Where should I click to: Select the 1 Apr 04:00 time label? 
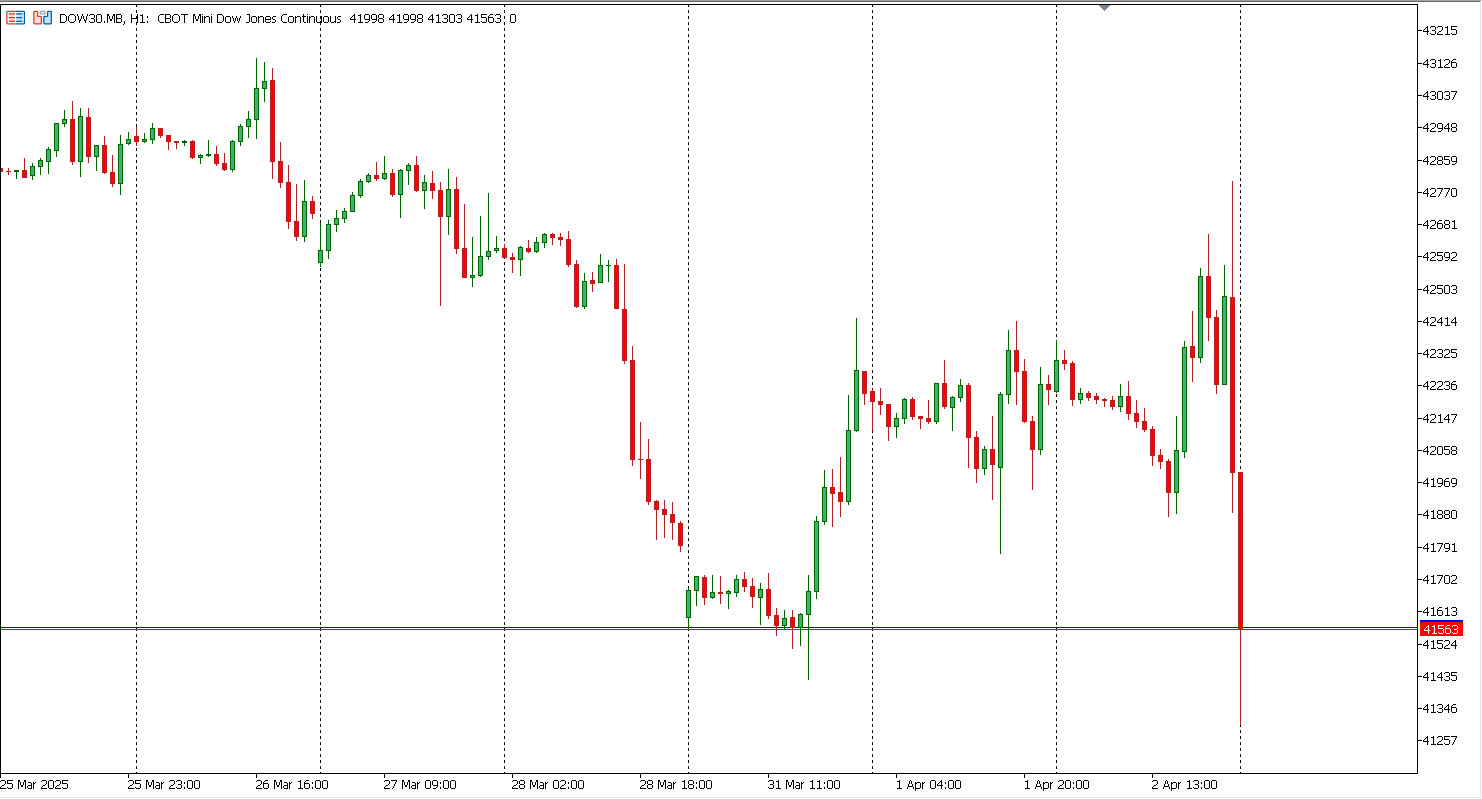[928, 785]
